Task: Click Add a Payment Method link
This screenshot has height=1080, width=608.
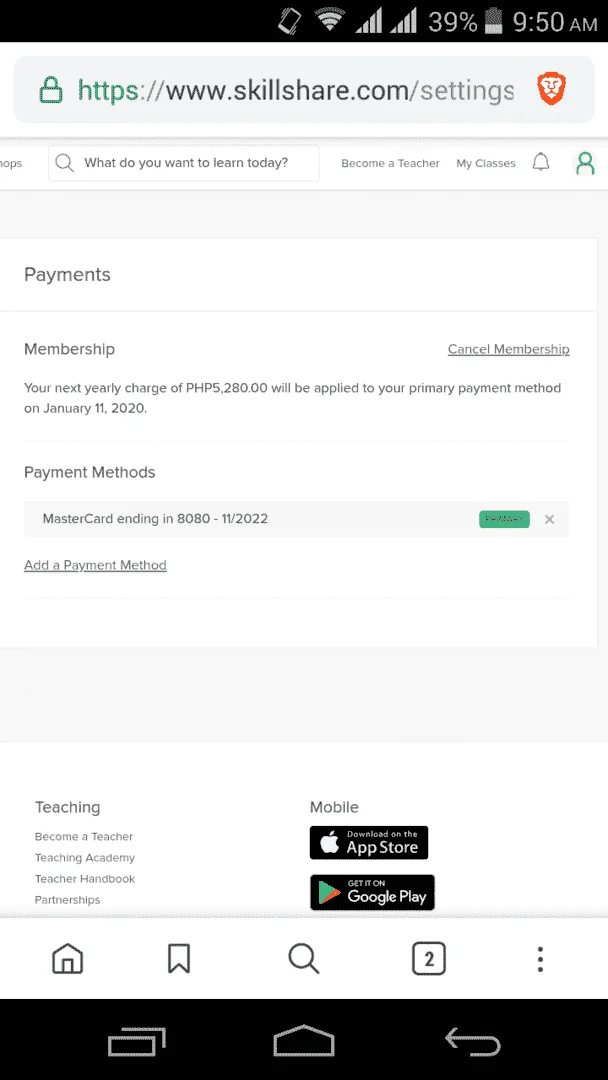Action: click(x=95, y=565)
